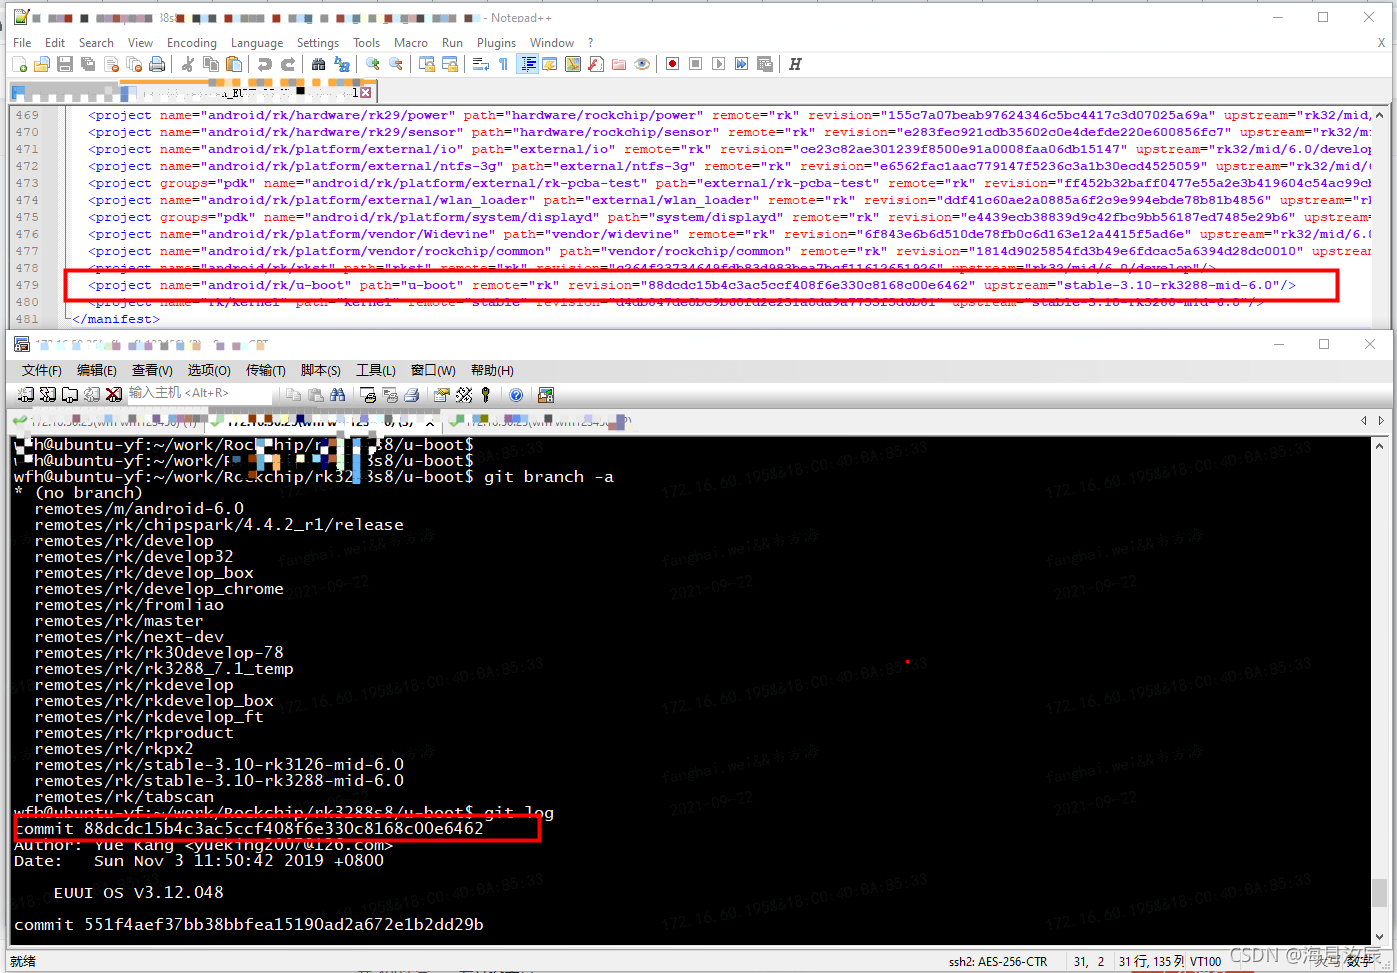The width and height of the screenshot is (1397, 973).
Task: Switch to the first terminal session tab
Action: [105, 422]
